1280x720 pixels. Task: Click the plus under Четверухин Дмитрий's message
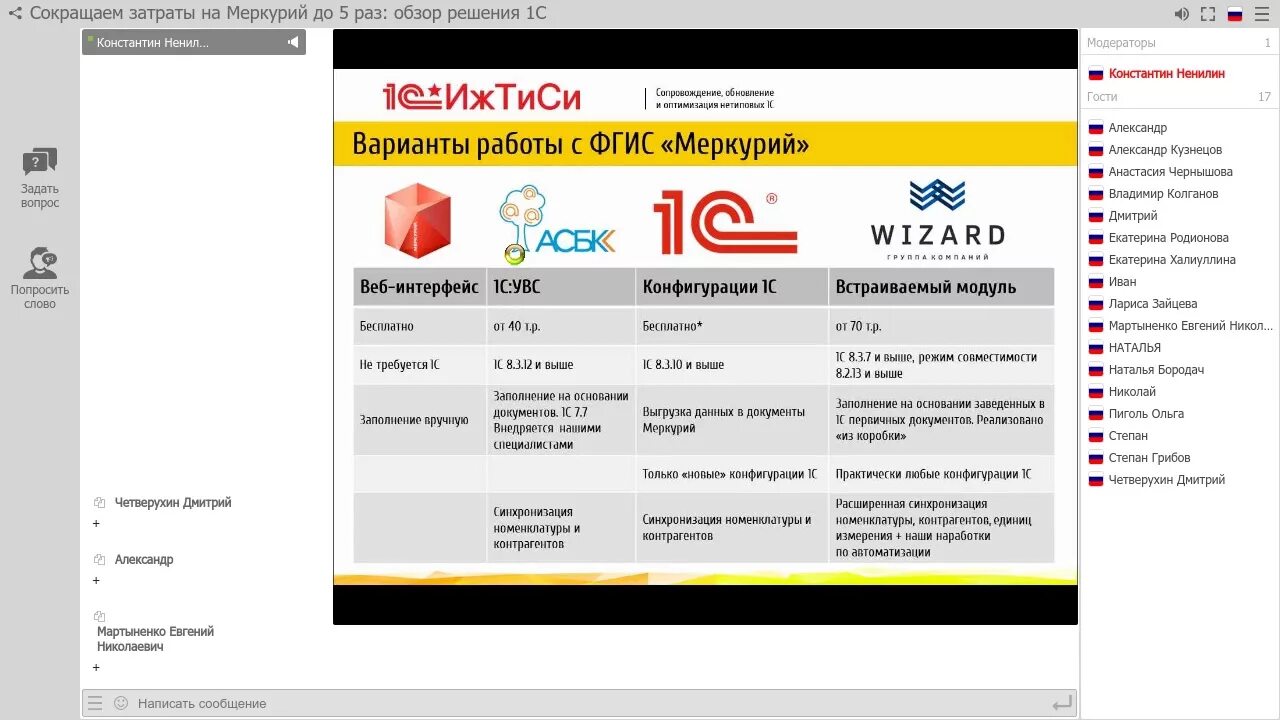click(x=96, y=523)
